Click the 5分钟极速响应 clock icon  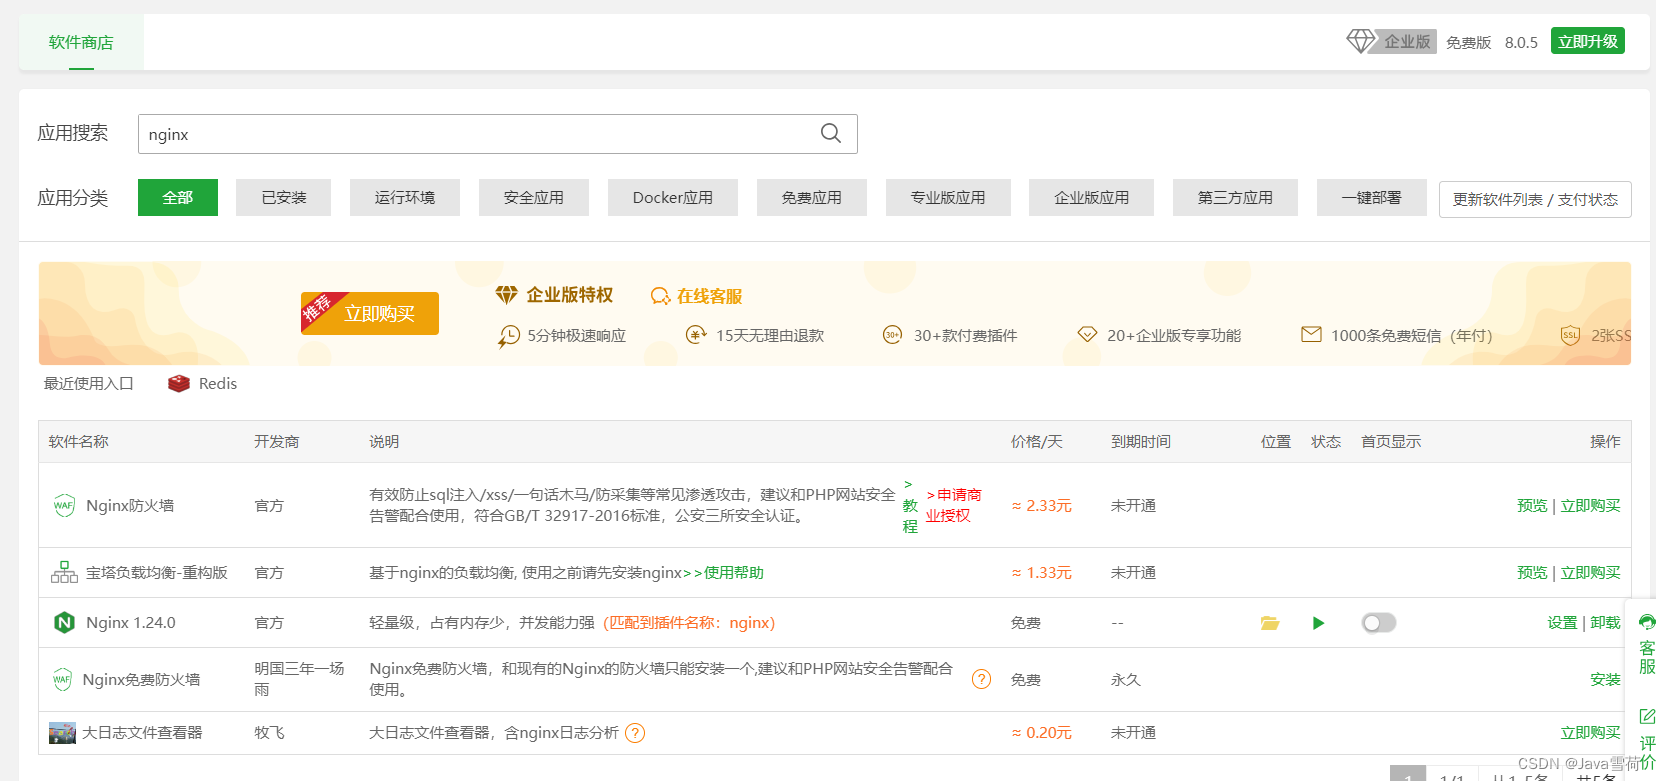coord(508,336)
